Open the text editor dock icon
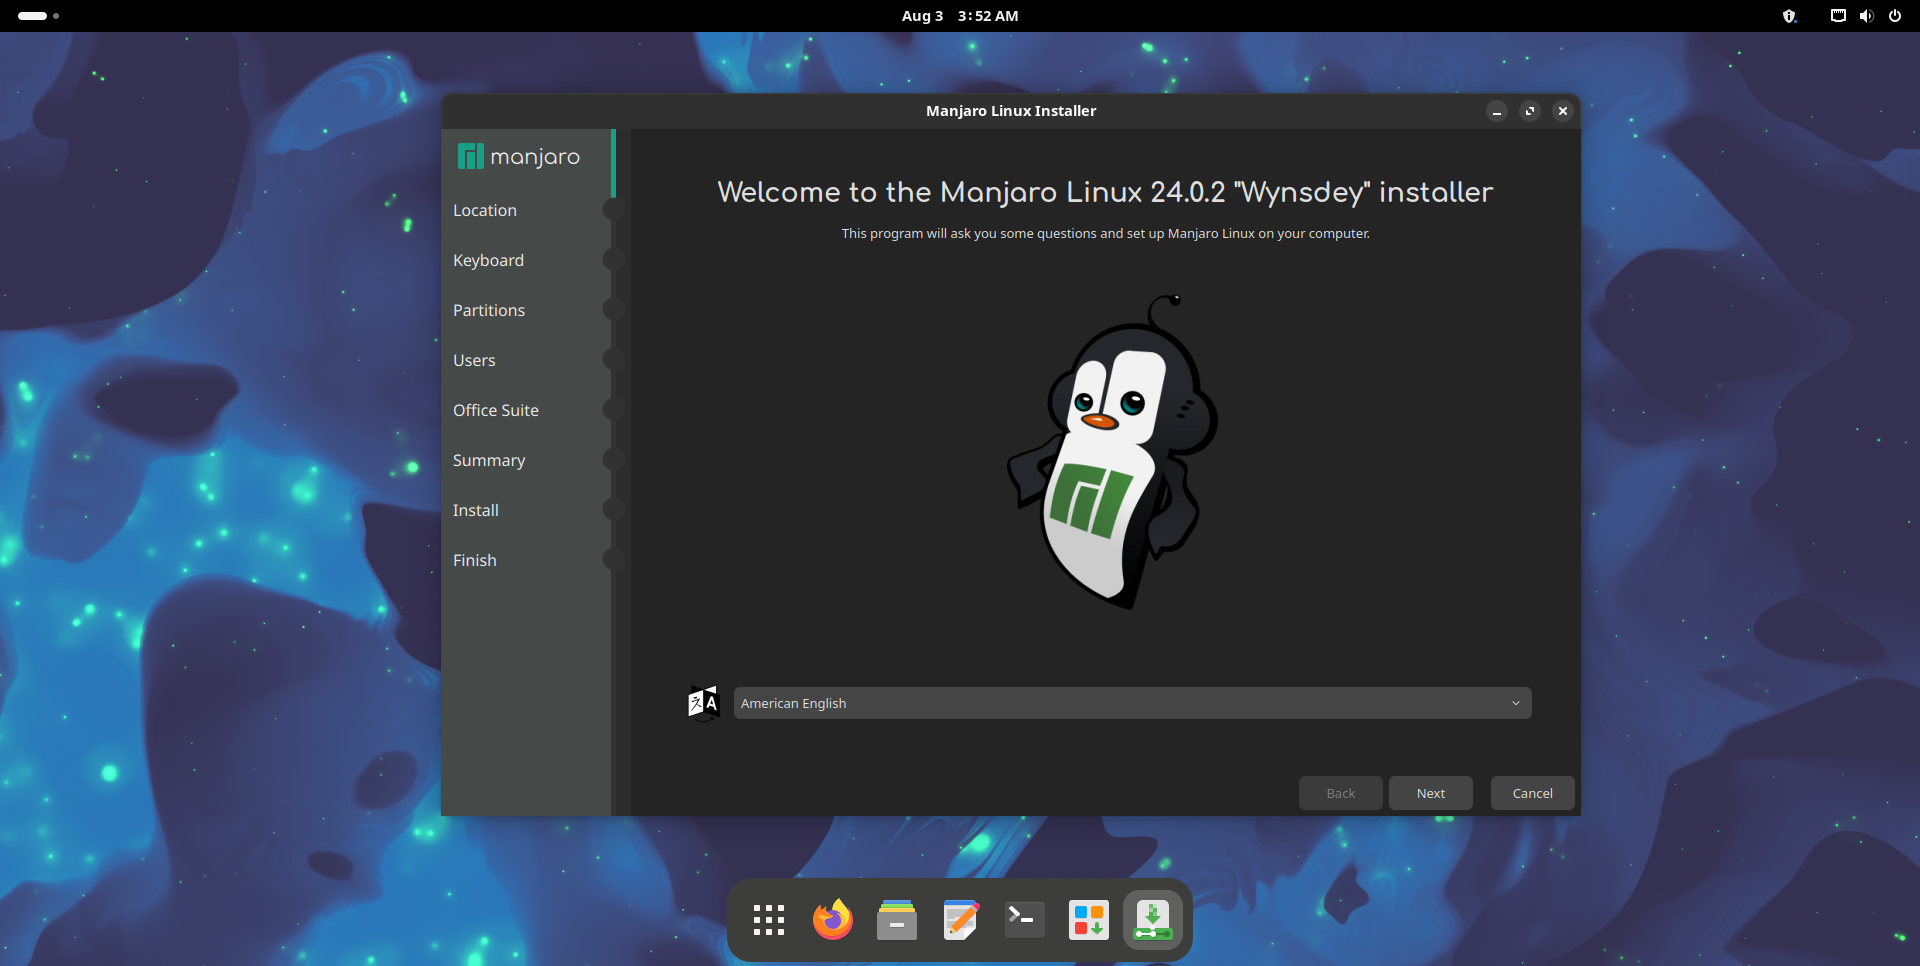 click(961, 920)
